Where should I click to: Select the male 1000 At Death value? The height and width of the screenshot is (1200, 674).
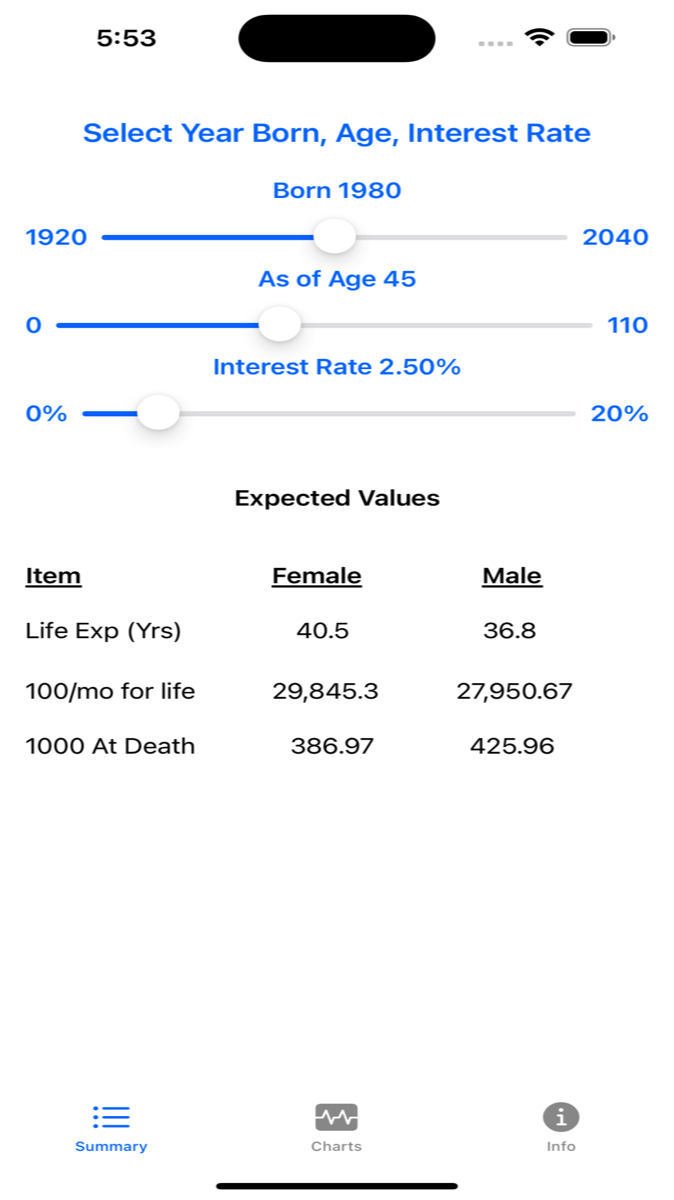click(x=511, y=746)
